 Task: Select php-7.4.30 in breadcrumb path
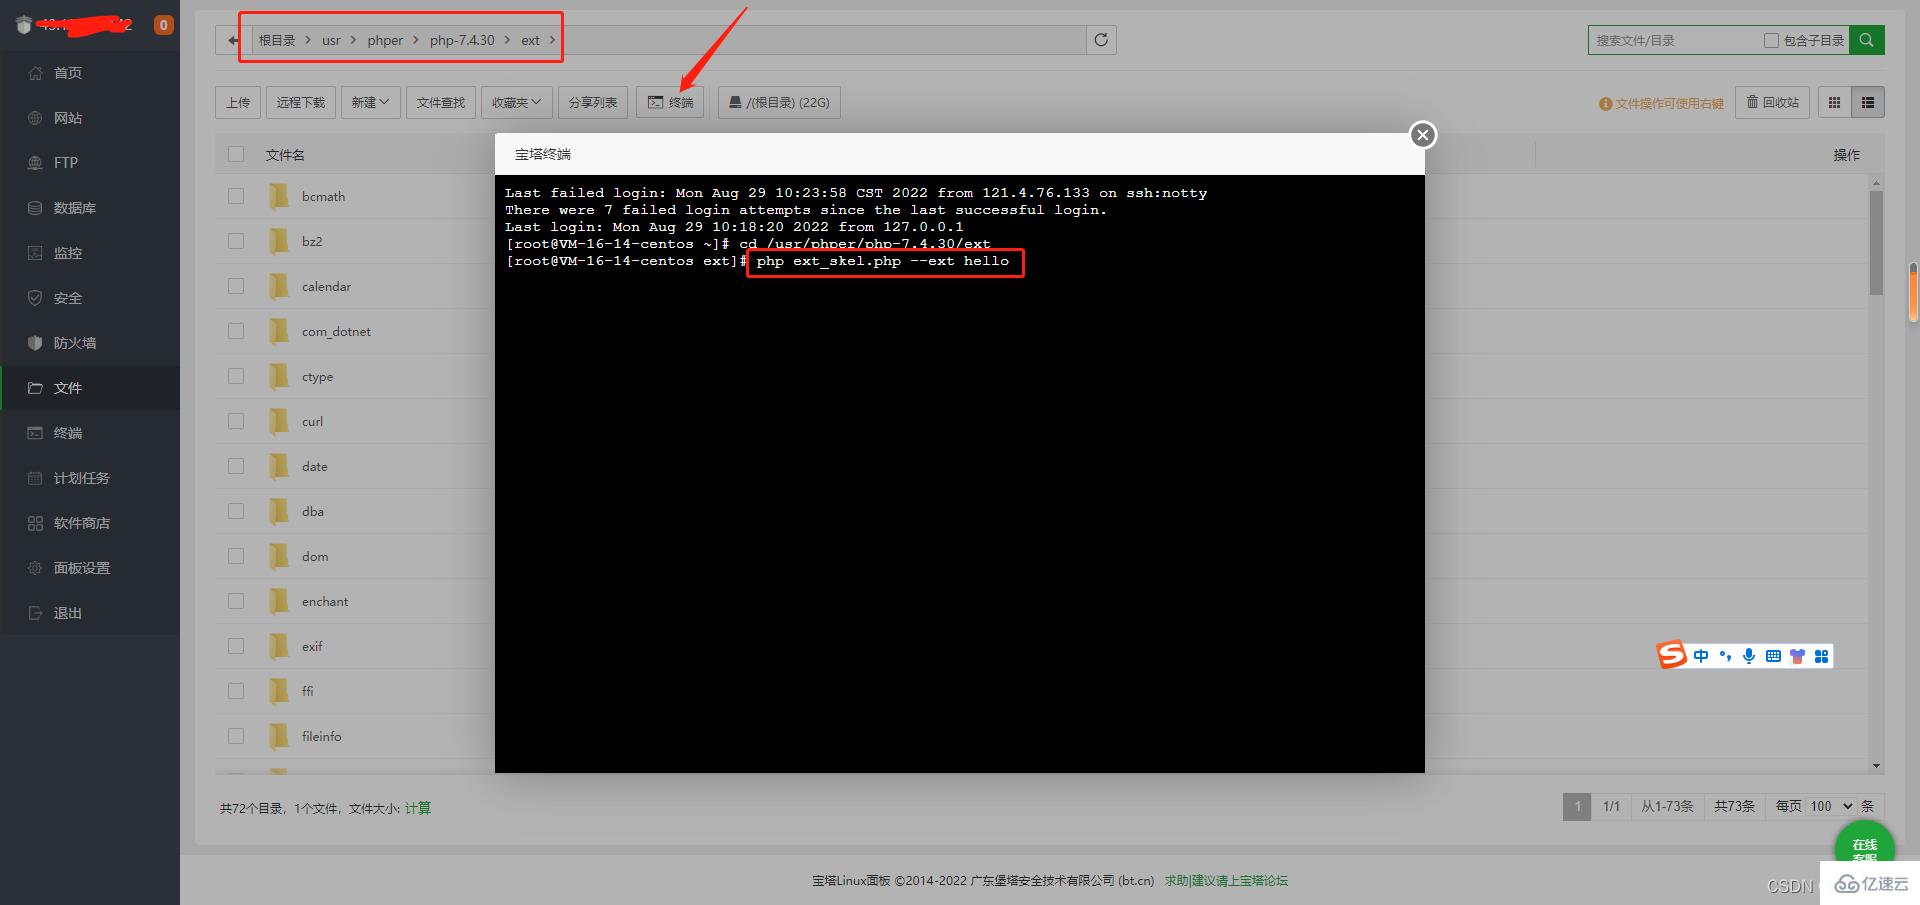pos(462,40)
